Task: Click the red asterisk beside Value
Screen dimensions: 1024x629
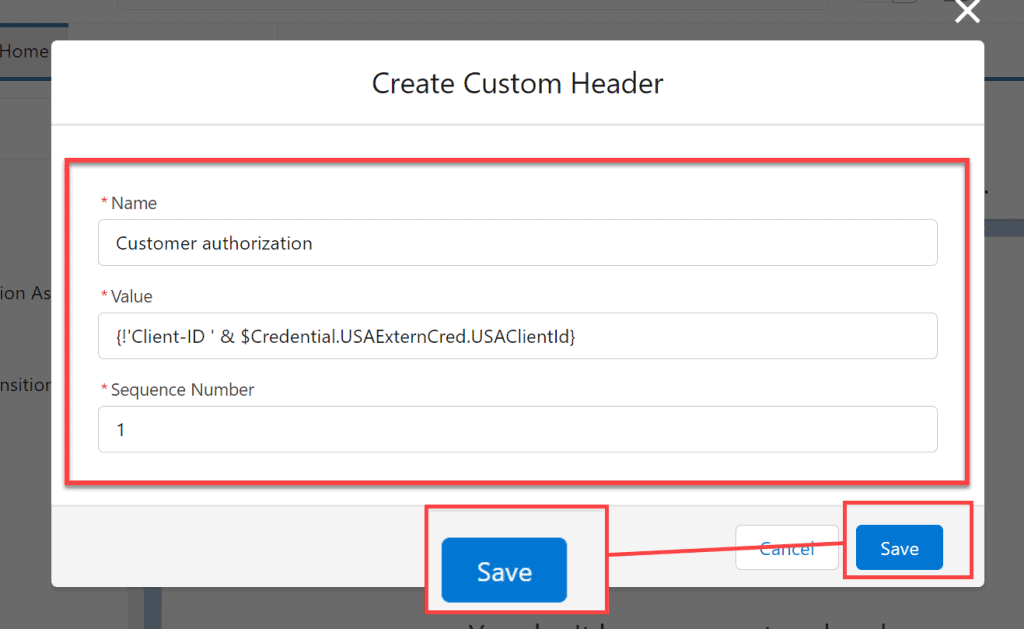Action: (104, 296)
